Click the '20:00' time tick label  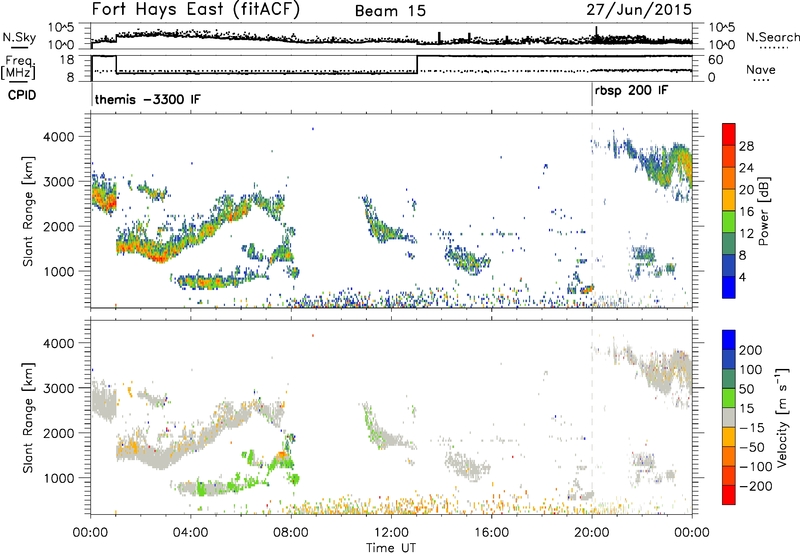click(x=592, y=533)
